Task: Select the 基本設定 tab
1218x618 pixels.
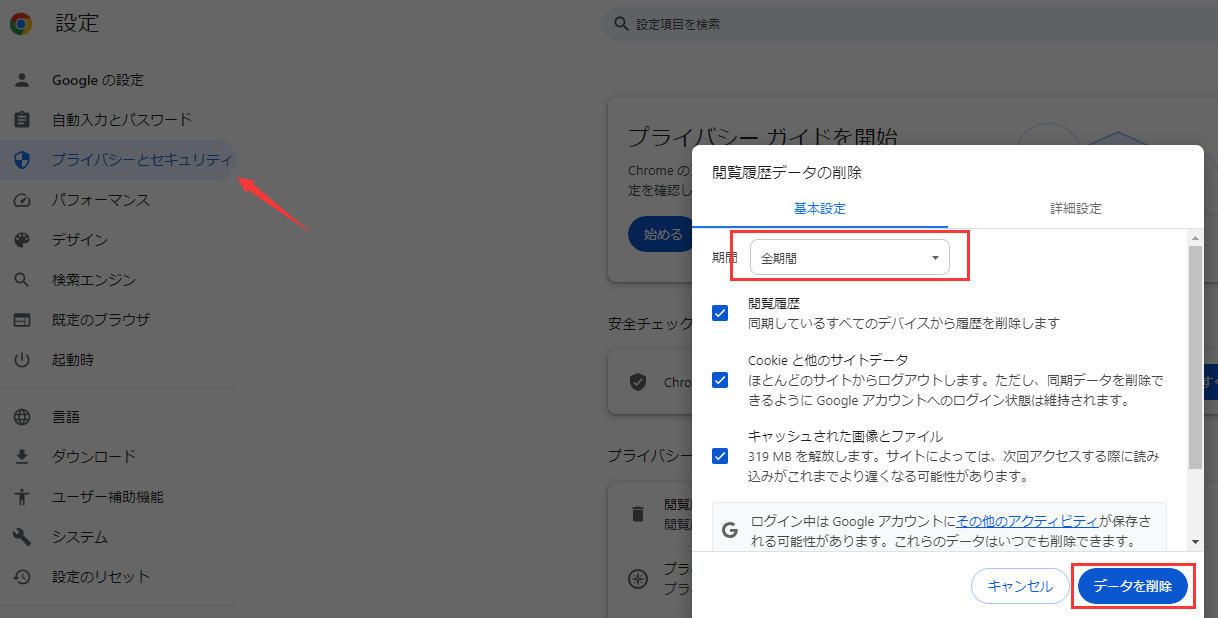Action: pyautogui.click(x=821, y=209)
